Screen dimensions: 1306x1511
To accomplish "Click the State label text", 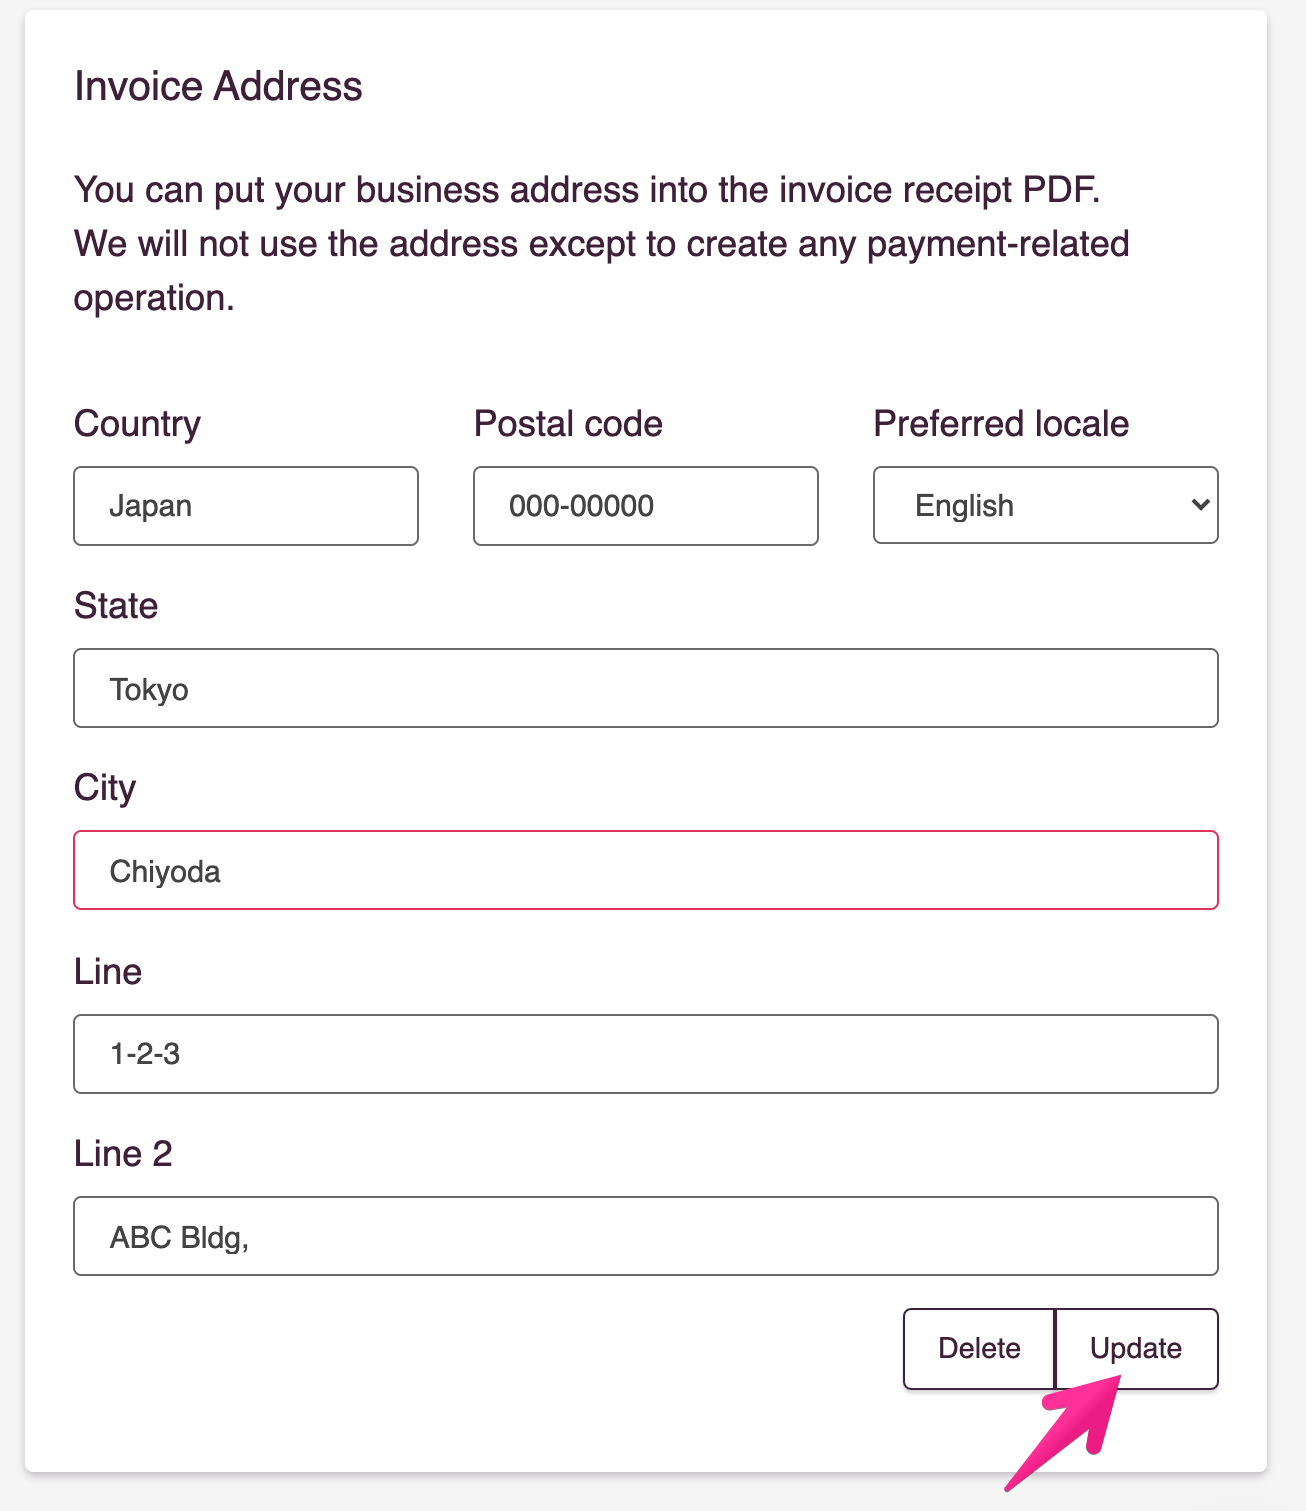I will click(x=116, y=606).
